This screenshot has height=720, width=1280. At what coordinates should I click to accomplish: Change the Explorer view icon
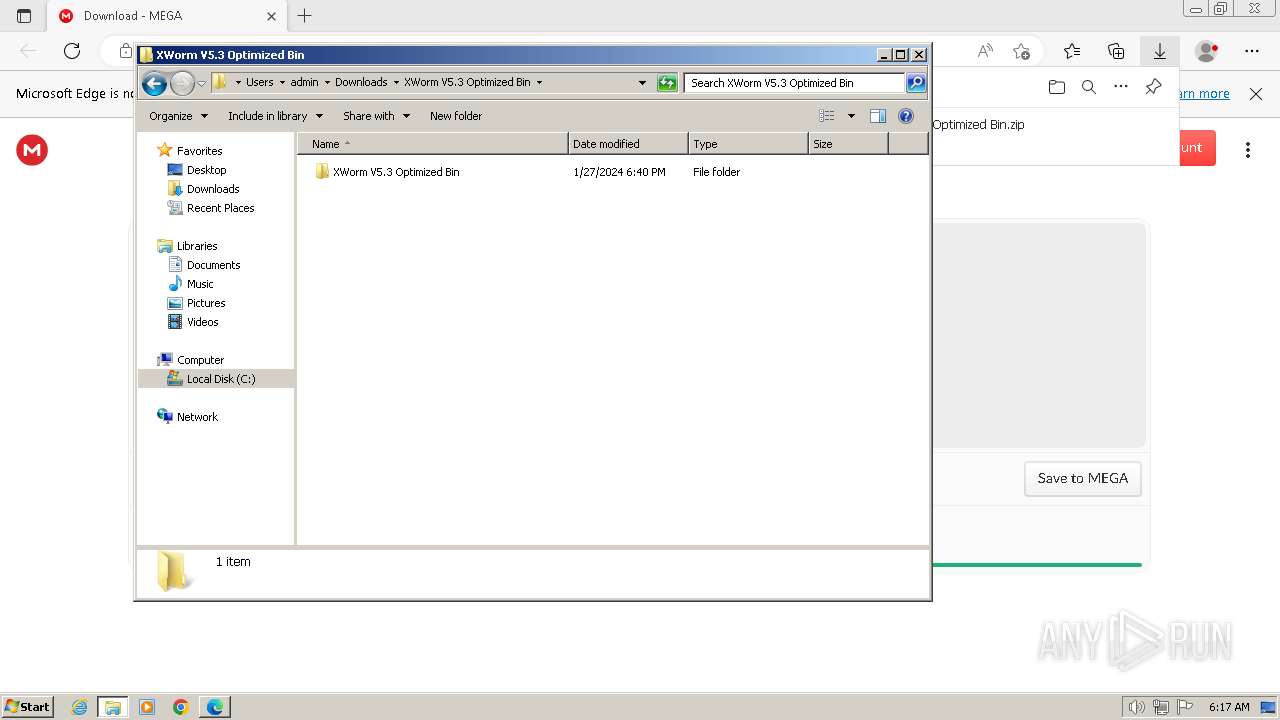827,116
